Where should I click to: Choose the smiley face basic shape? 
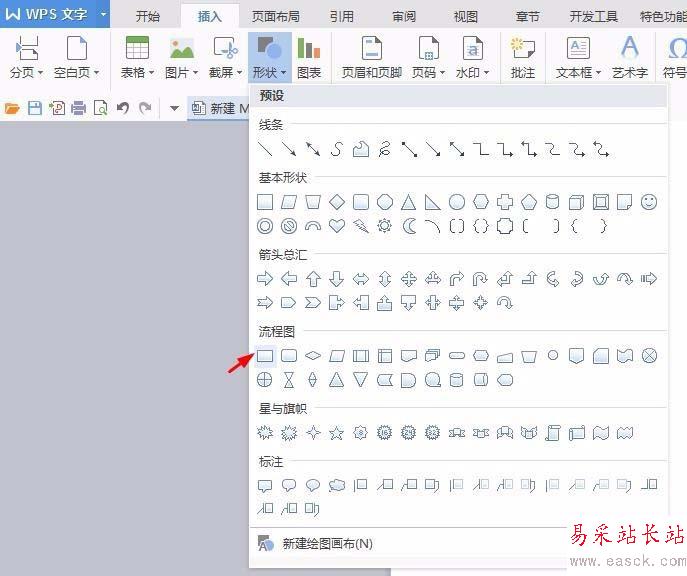pyautogui.click(x=649, y=202)
